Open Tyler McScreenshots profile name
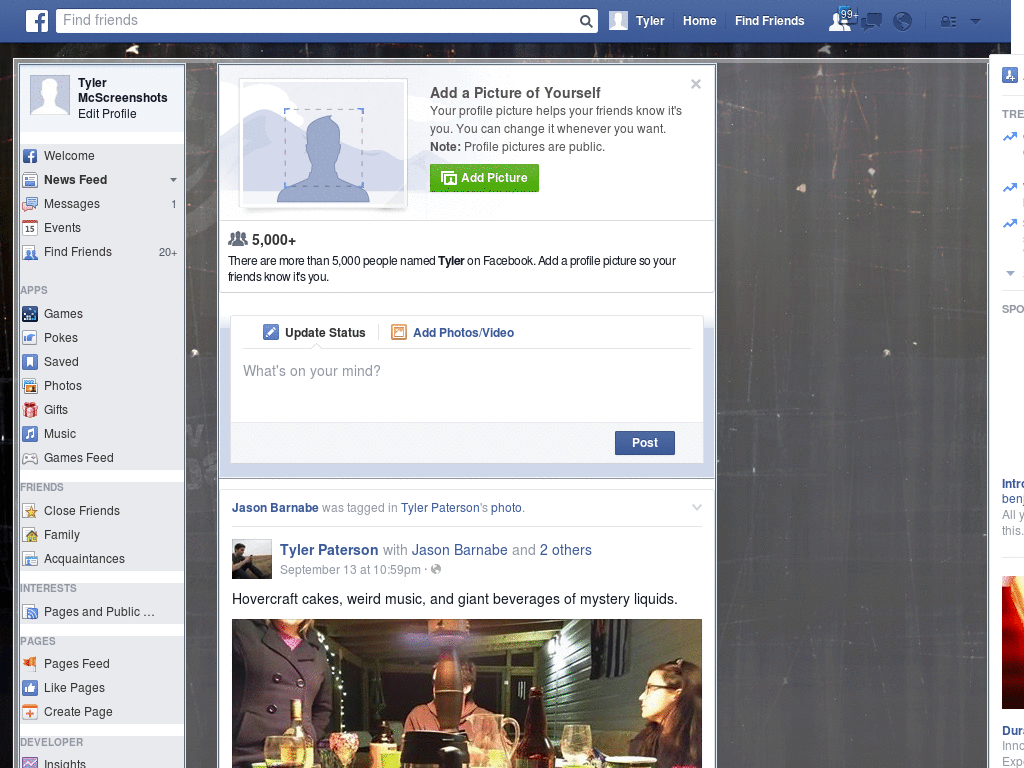This screenshot has height=768, width=1024. pyautogui.click(x=123, y=90)
